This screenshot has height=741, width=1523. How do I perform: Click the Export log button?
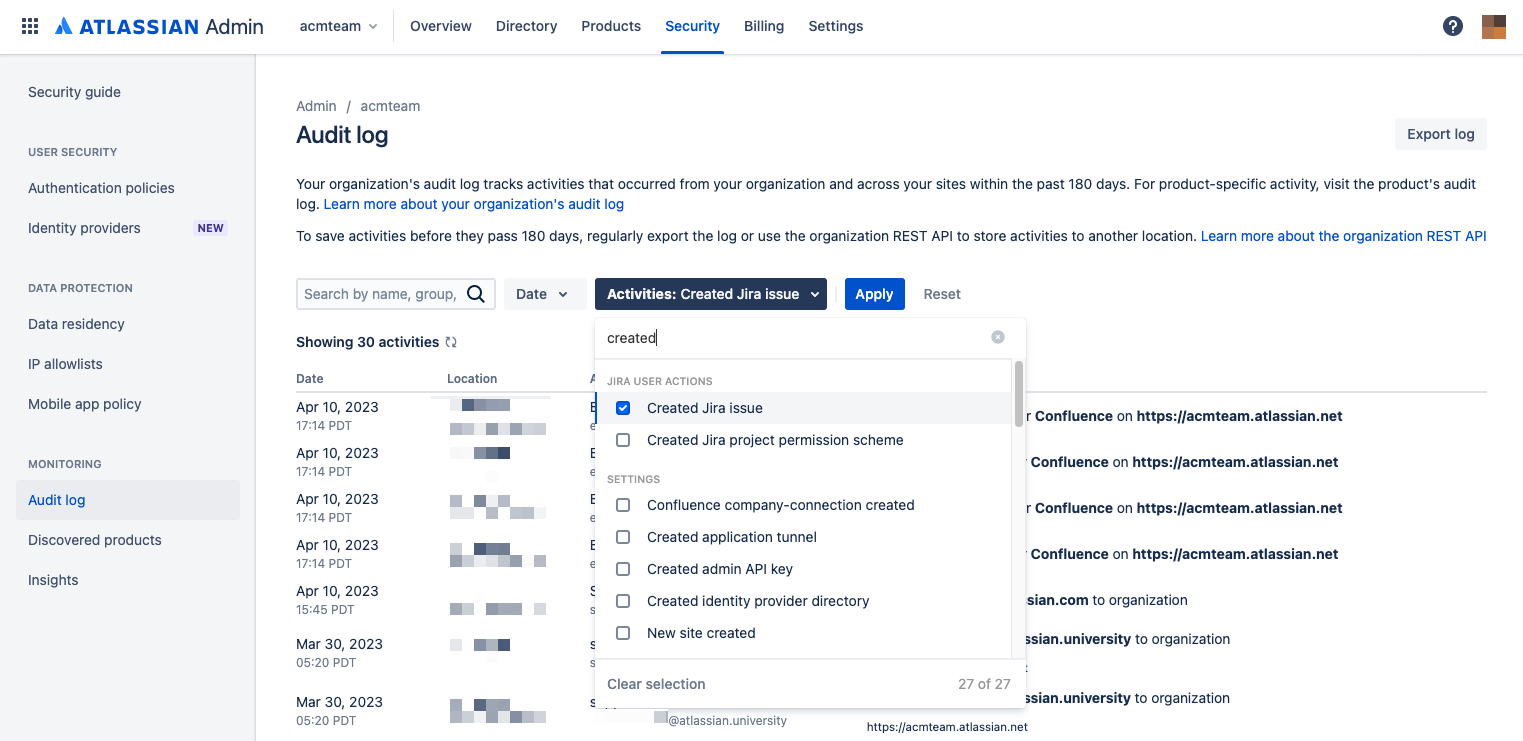pos(1440,133)
